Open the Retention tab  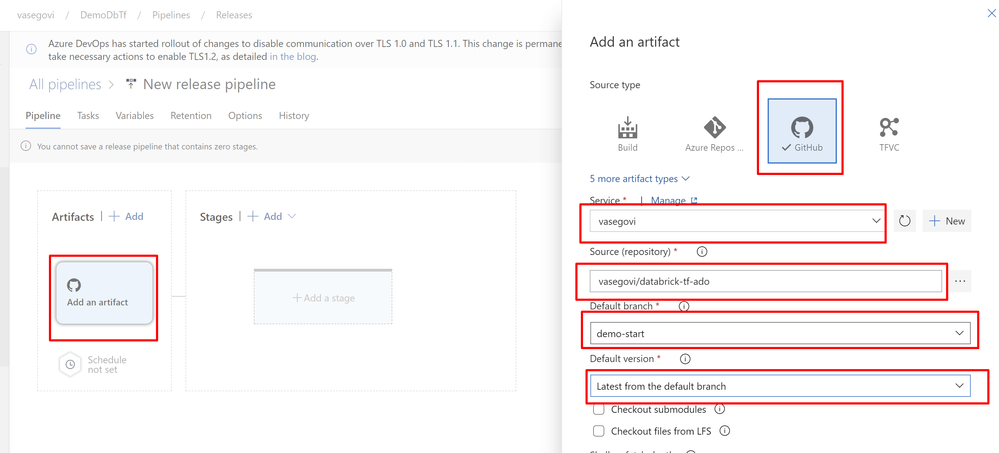pyautogui.click(x=190, y=116)
